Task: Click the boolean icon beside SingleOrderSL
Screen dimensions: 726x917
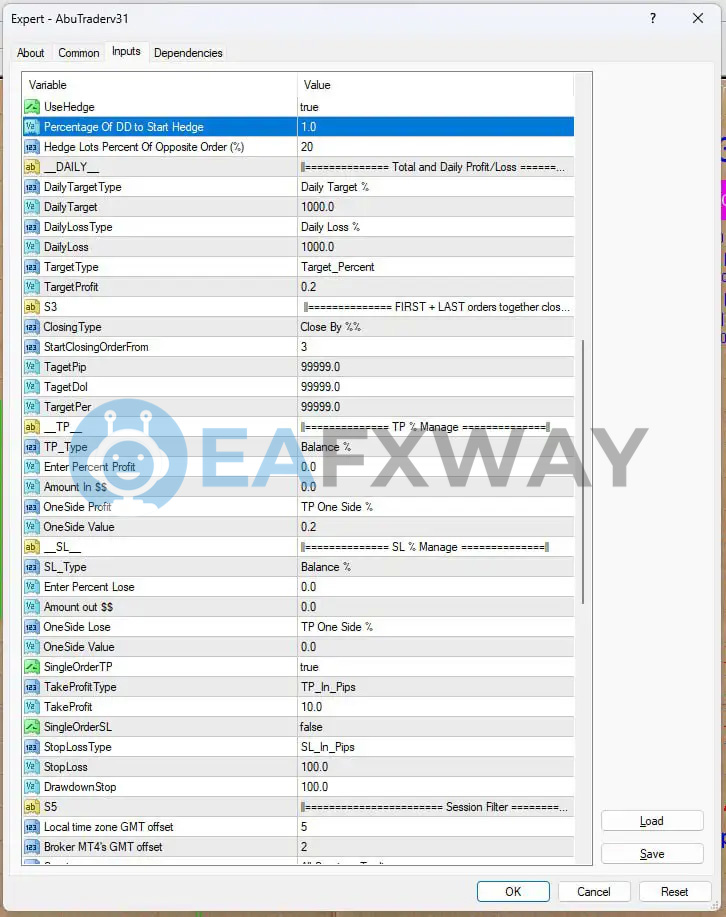Action: (x=32, y=727)
